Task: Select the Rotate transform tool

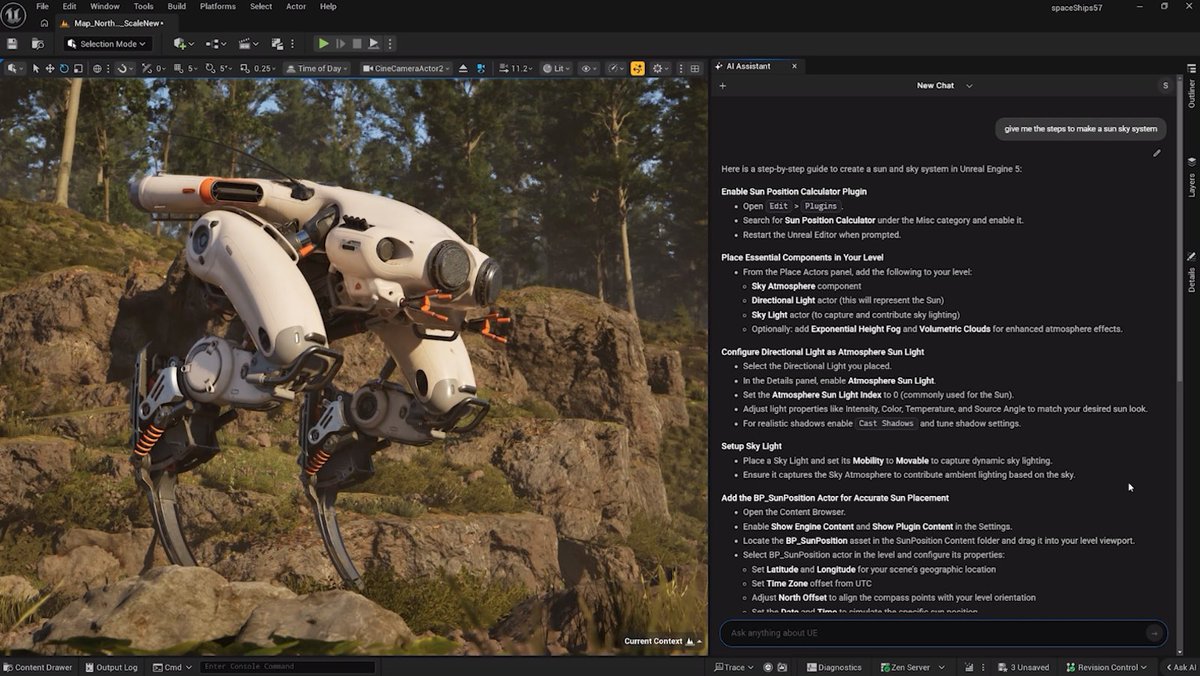Action: coord(63,68)
